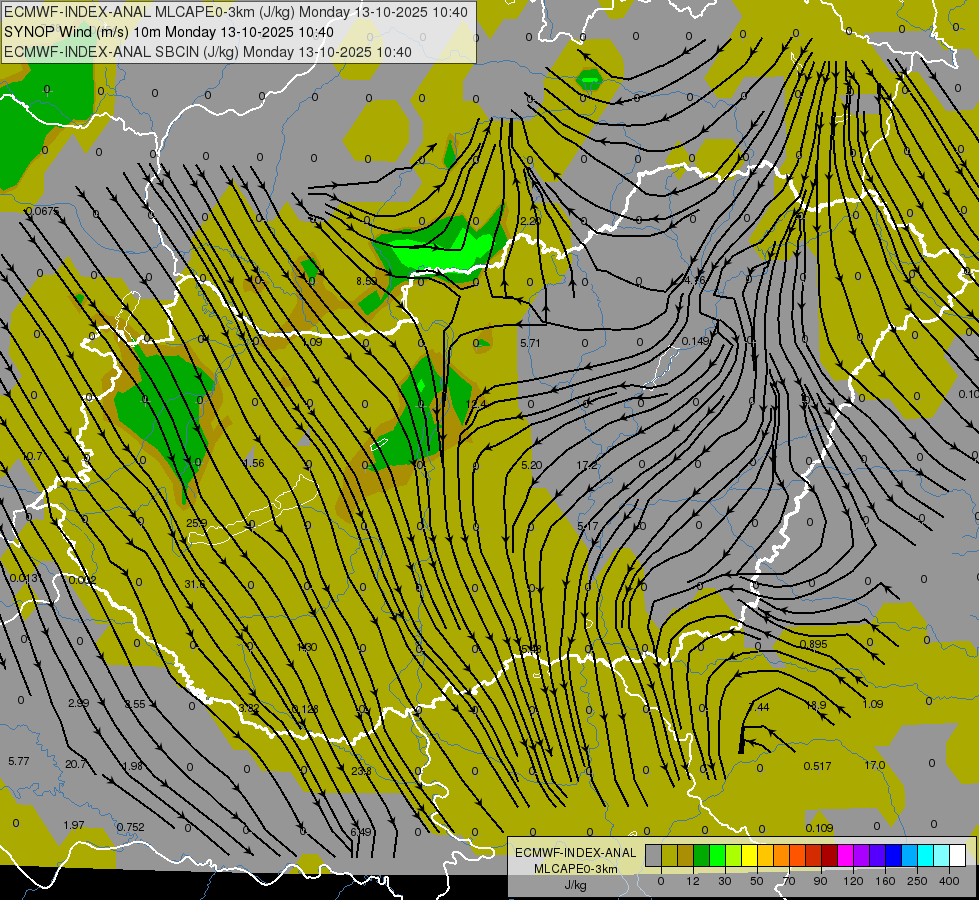Click the 23.9 value near the bottom
Screen dimensions: 979x900
click(x=361, y=771)
